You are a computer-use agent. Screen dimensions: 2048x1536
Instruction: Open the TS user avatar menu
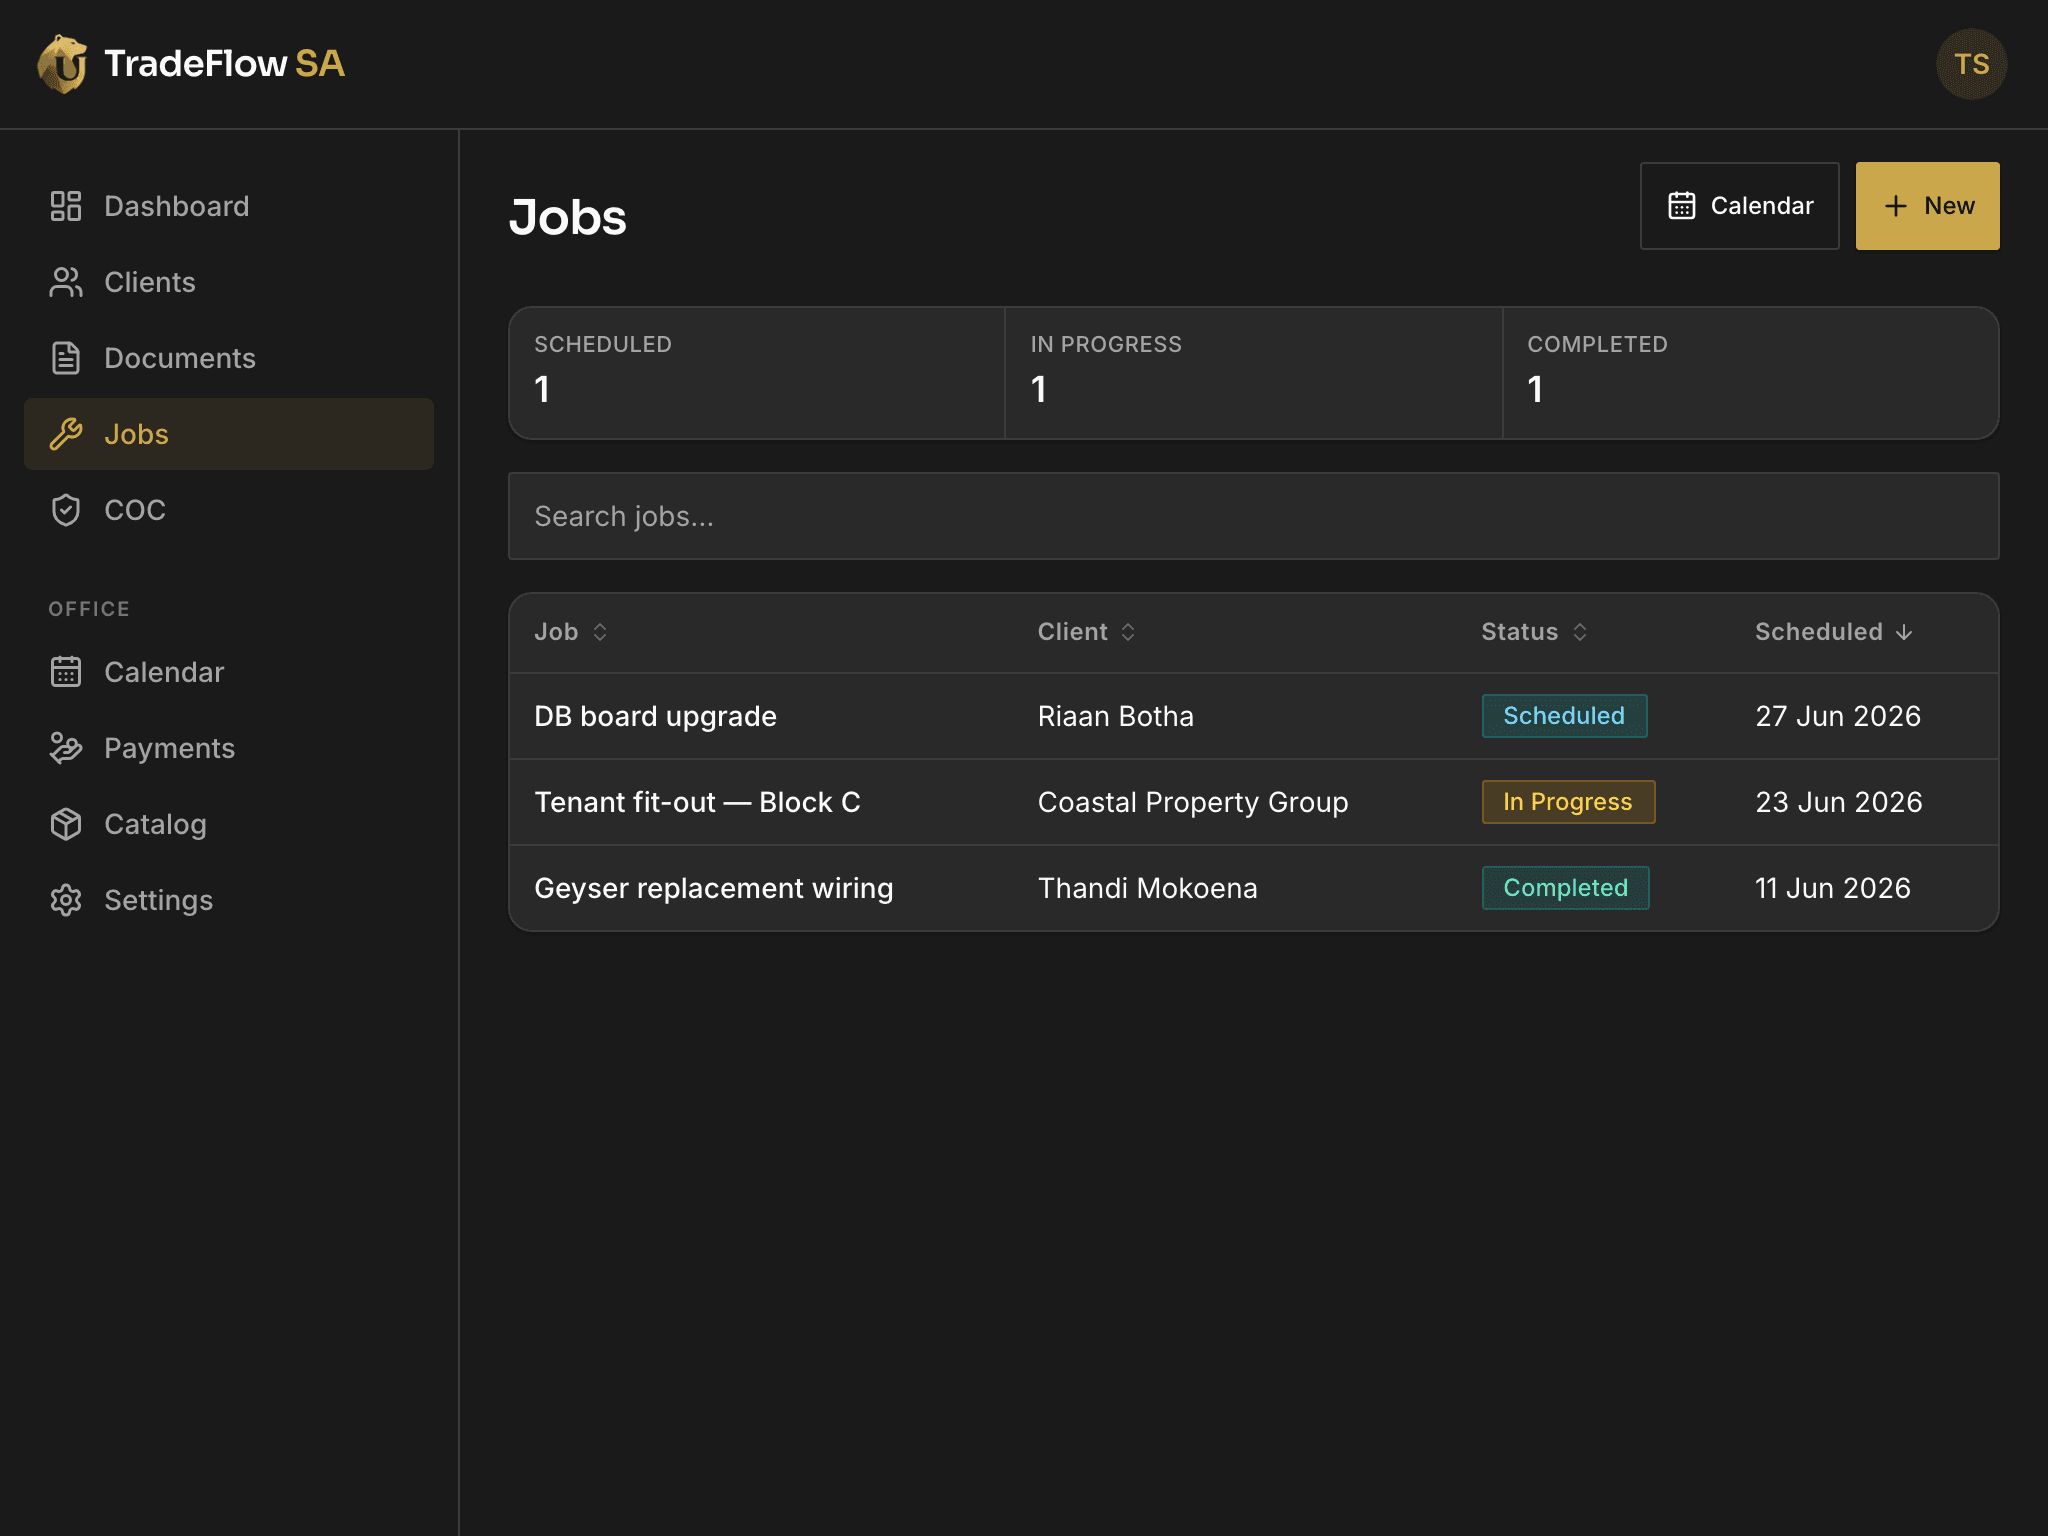(x=1971, y=64)
